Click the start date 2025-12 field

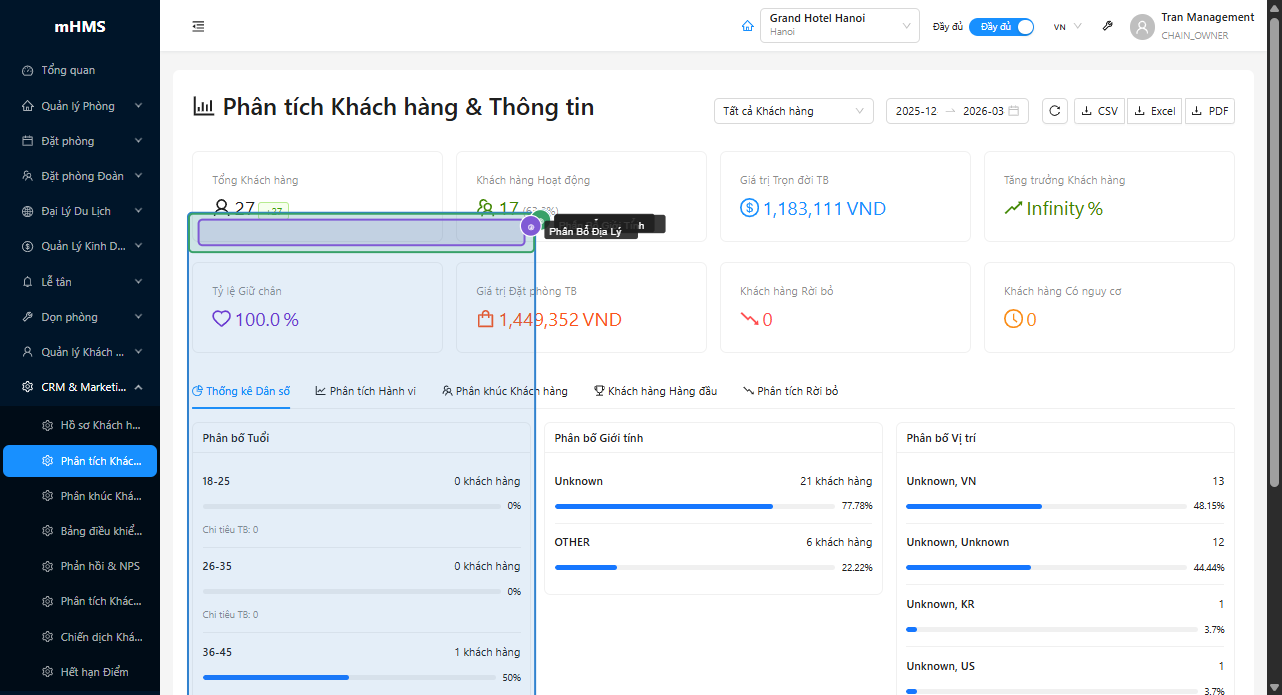[916, 111]
